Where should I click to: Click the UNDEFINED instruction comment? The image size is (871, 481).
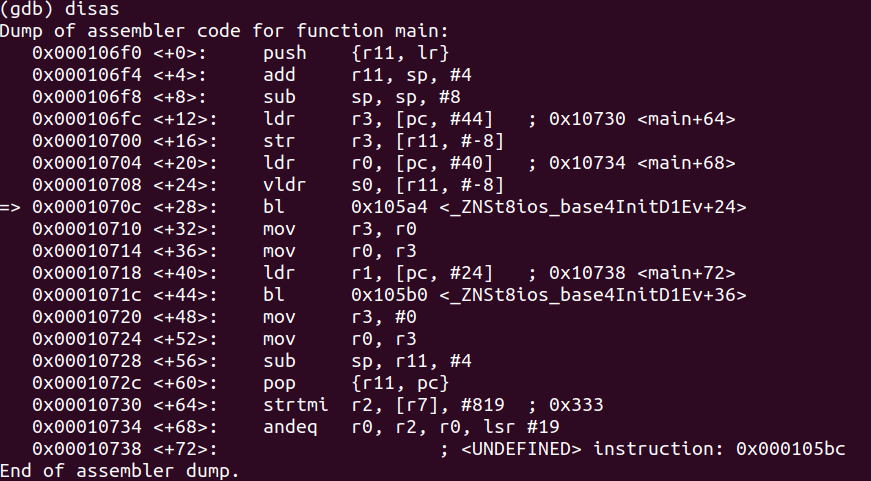click(x=643, y=449)
